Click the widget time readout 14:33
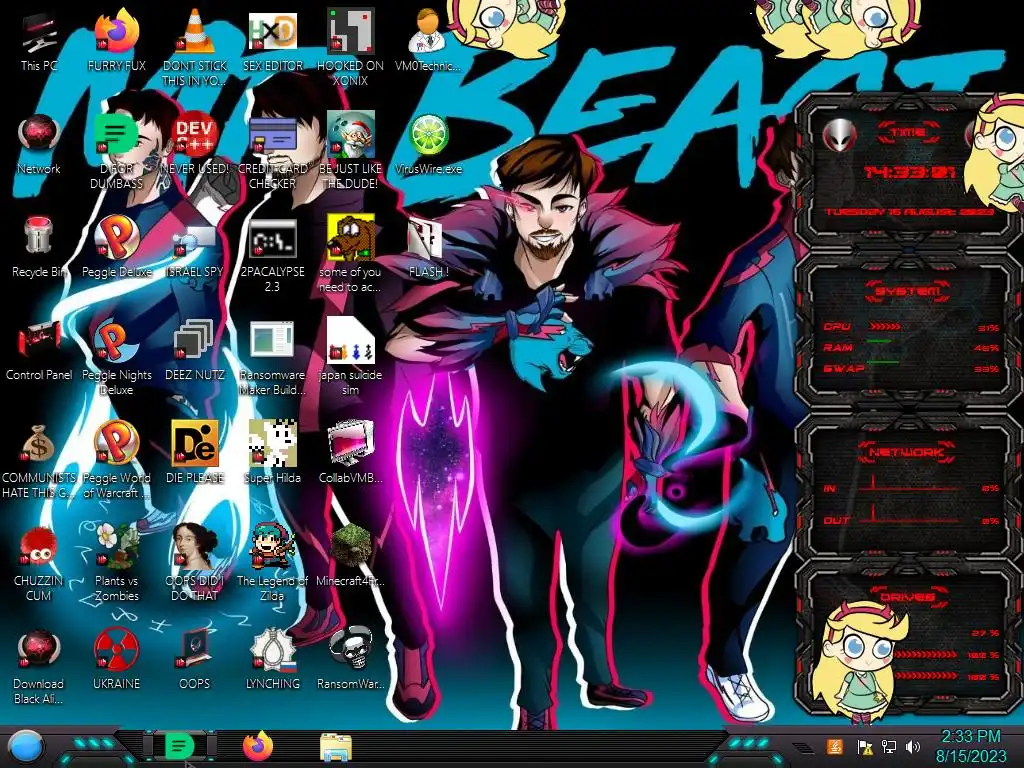 point(910,172)
